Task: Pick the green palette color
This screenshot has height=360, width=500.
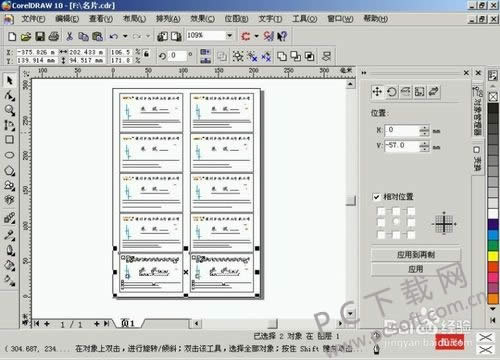Action: click(x=493, y=246)
